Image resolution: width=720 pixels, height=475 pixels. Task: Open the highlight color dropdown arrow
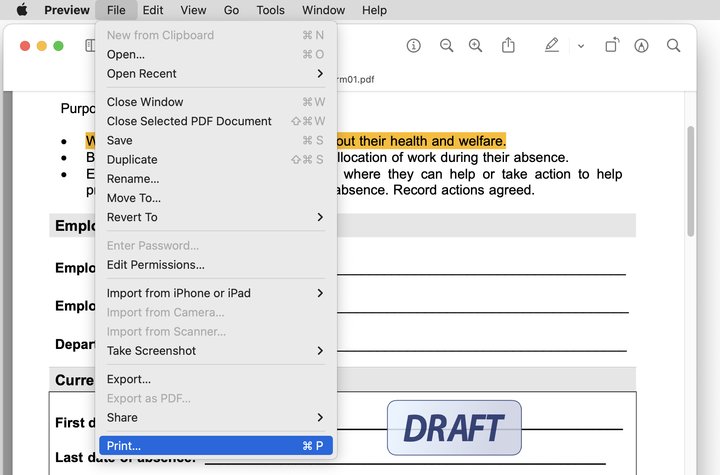click(580, 46)
